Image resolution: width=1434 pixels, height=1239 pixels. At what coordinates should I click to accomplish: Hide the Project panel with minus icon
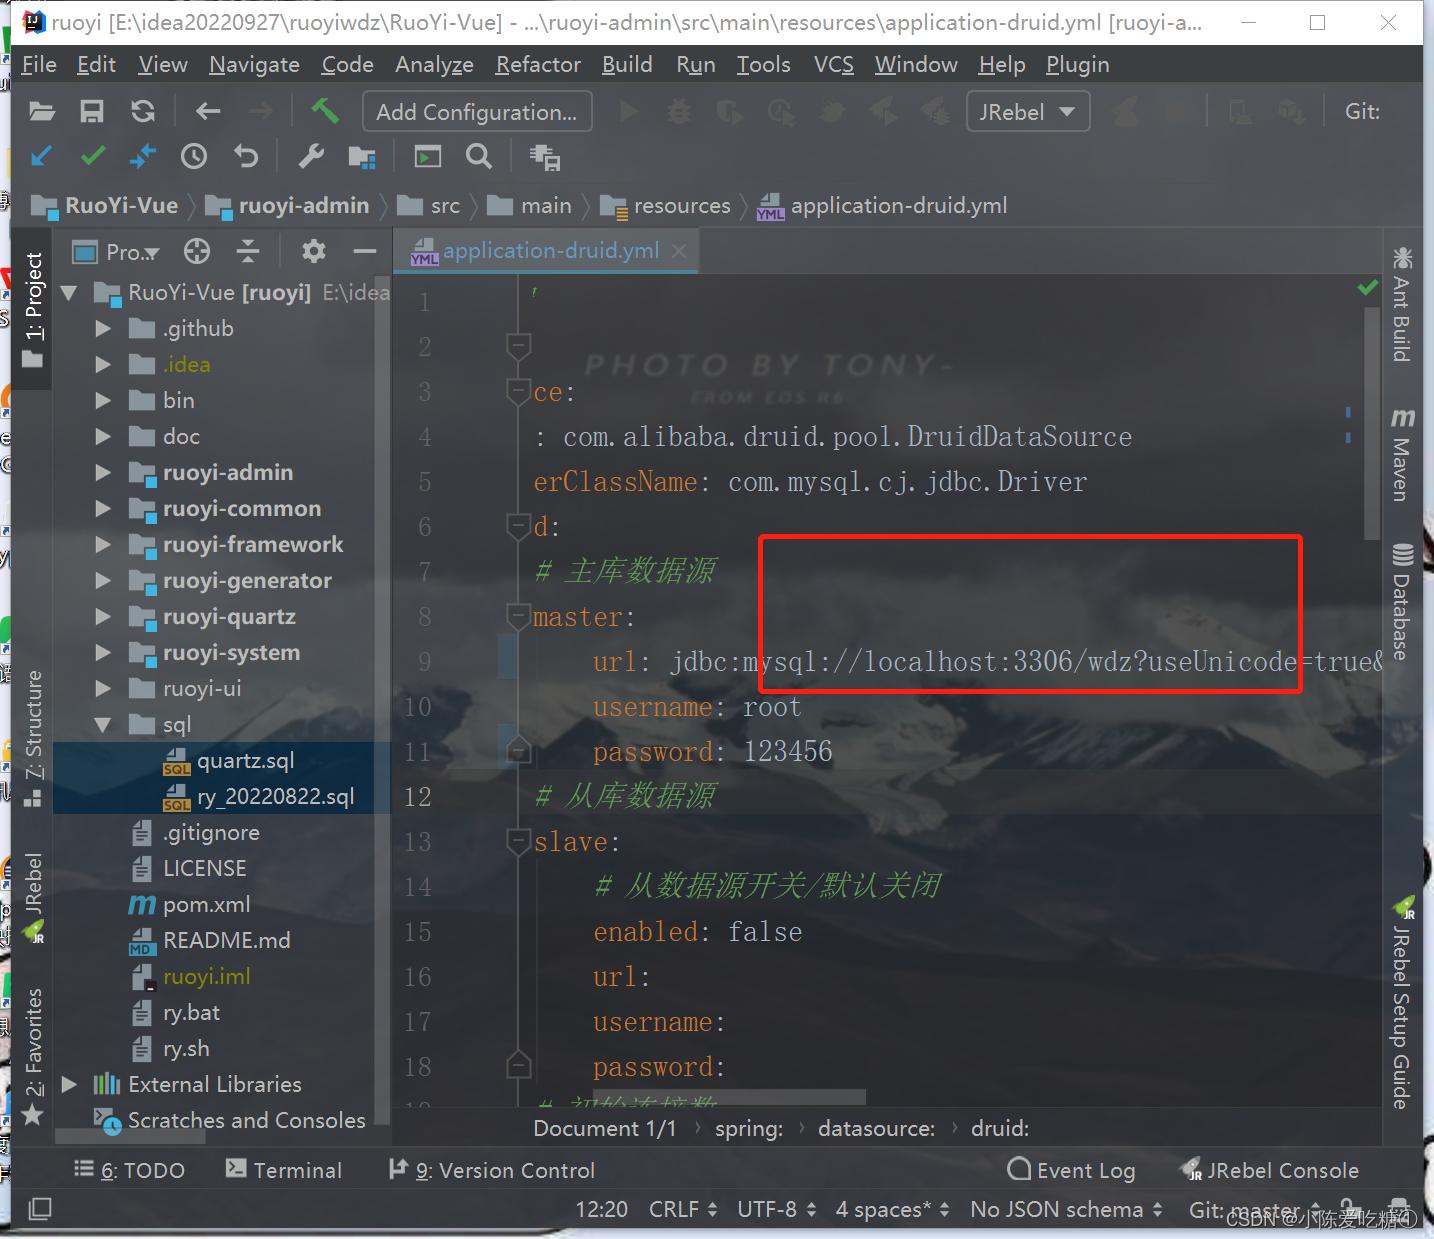pos(365,251)
